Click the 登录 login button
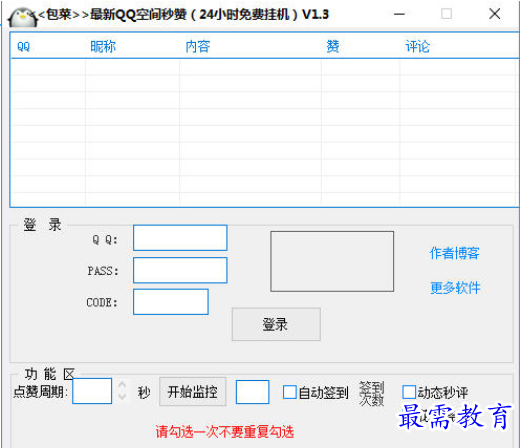This screenshot has width=520, height=448. pyautogui.click(x=276, y=324)
